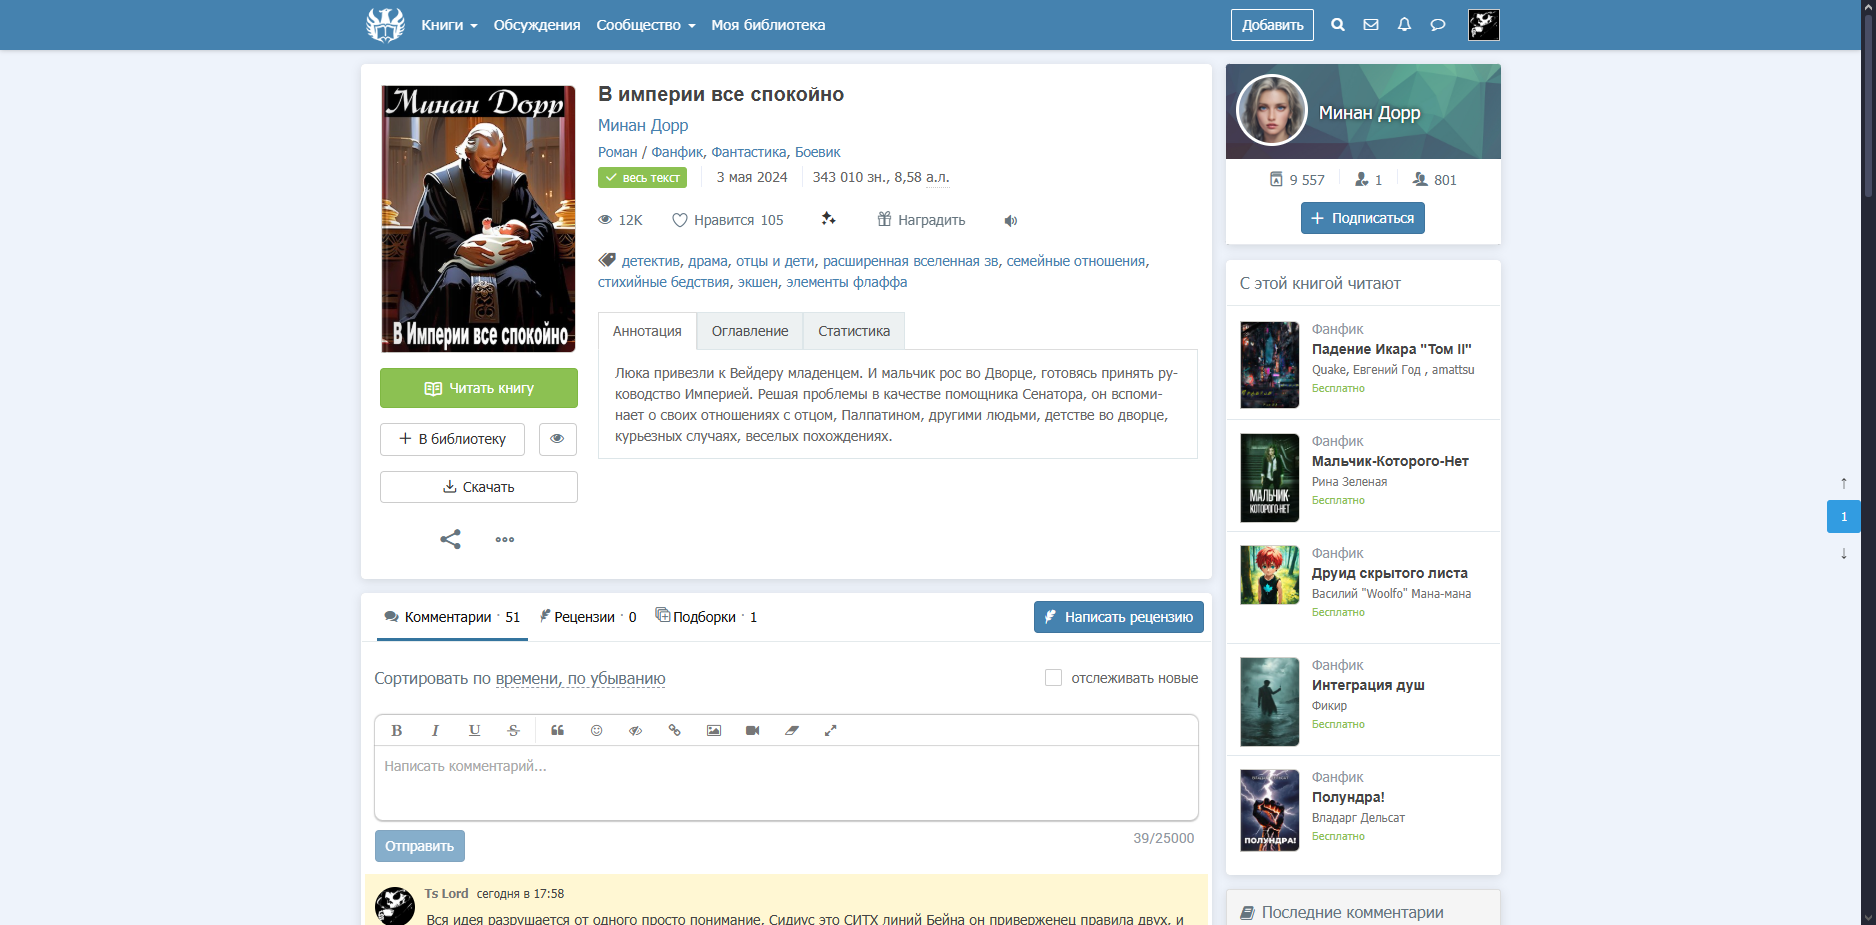Screen dimensions: 1876x925
Task: Open the emoji picker in editor
Action: click(x=597, y=731)
